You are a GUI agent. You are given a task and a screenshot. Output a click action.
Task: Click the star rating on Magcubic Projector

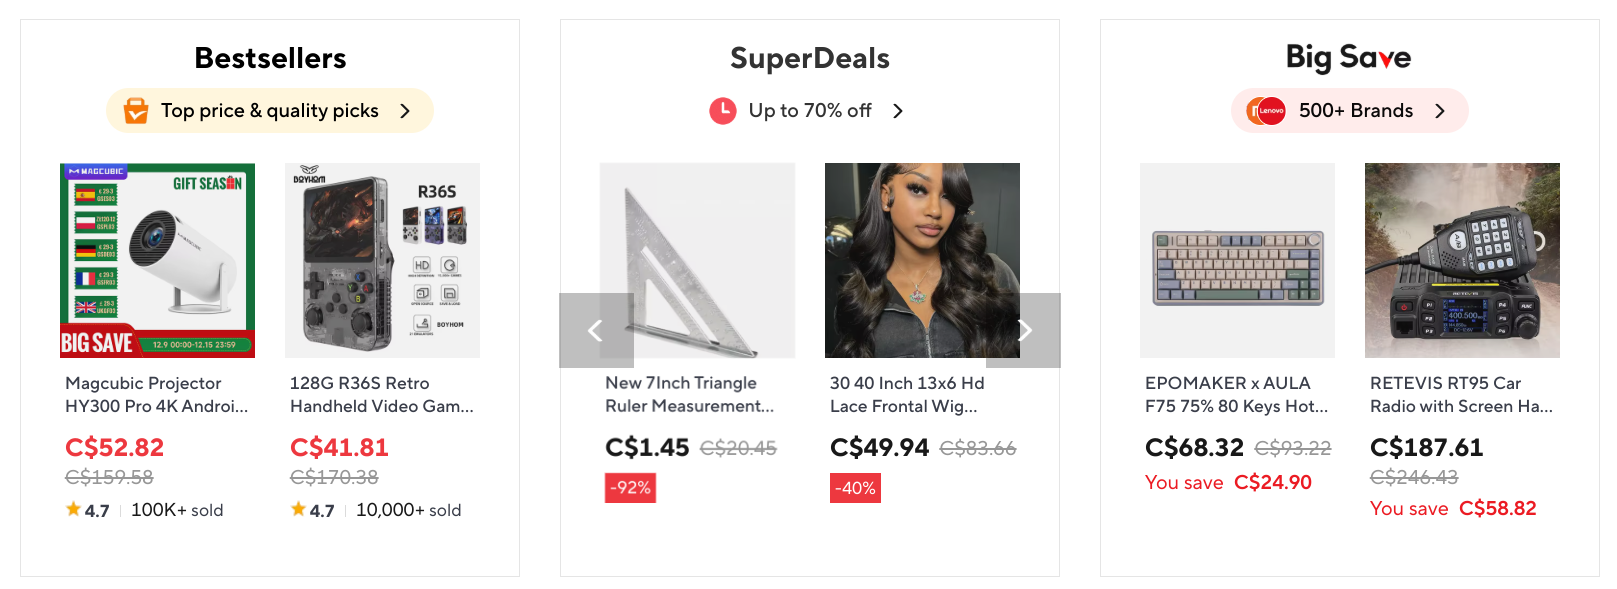(87, 510)
